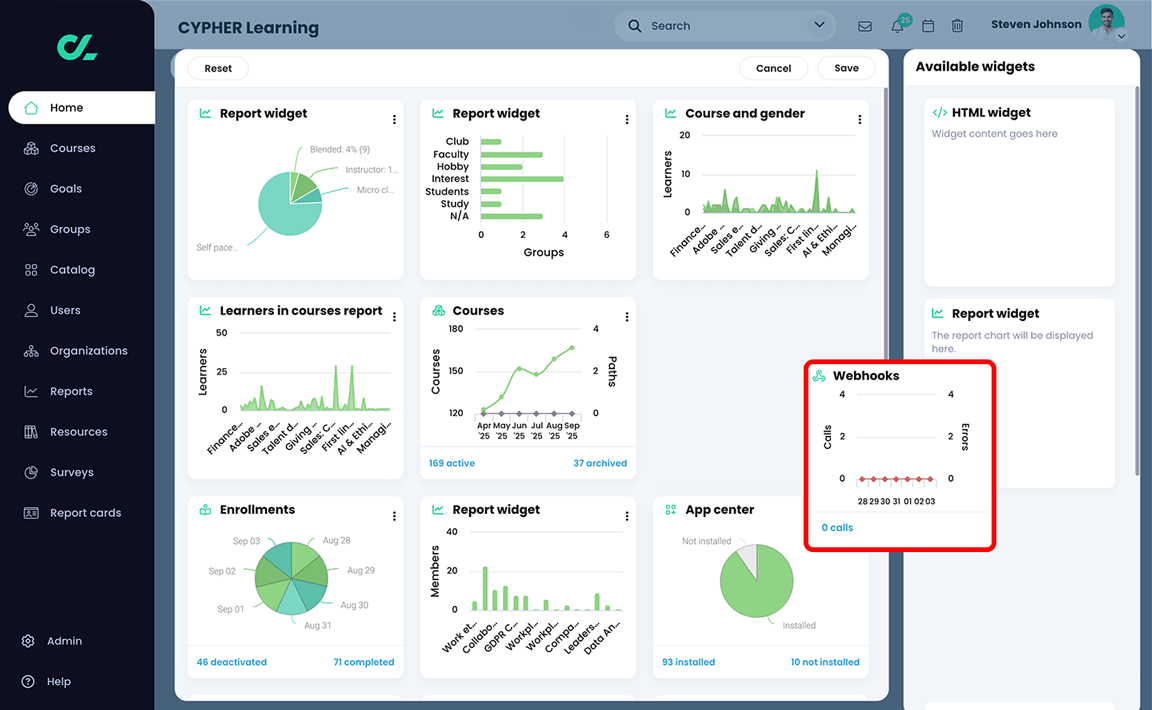
Task: Open options menu of Members Report widget
Action: coord(627,516)
